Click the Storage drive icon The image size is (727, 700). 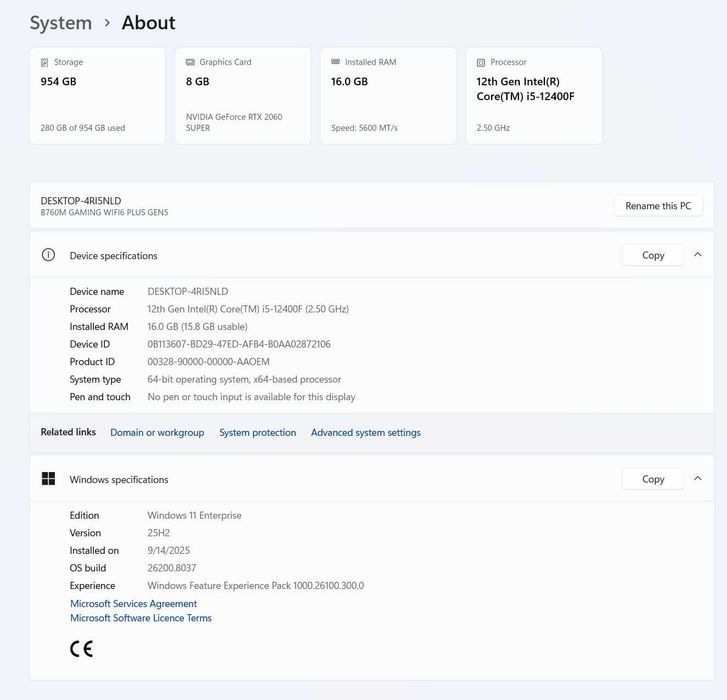point(45,62)
